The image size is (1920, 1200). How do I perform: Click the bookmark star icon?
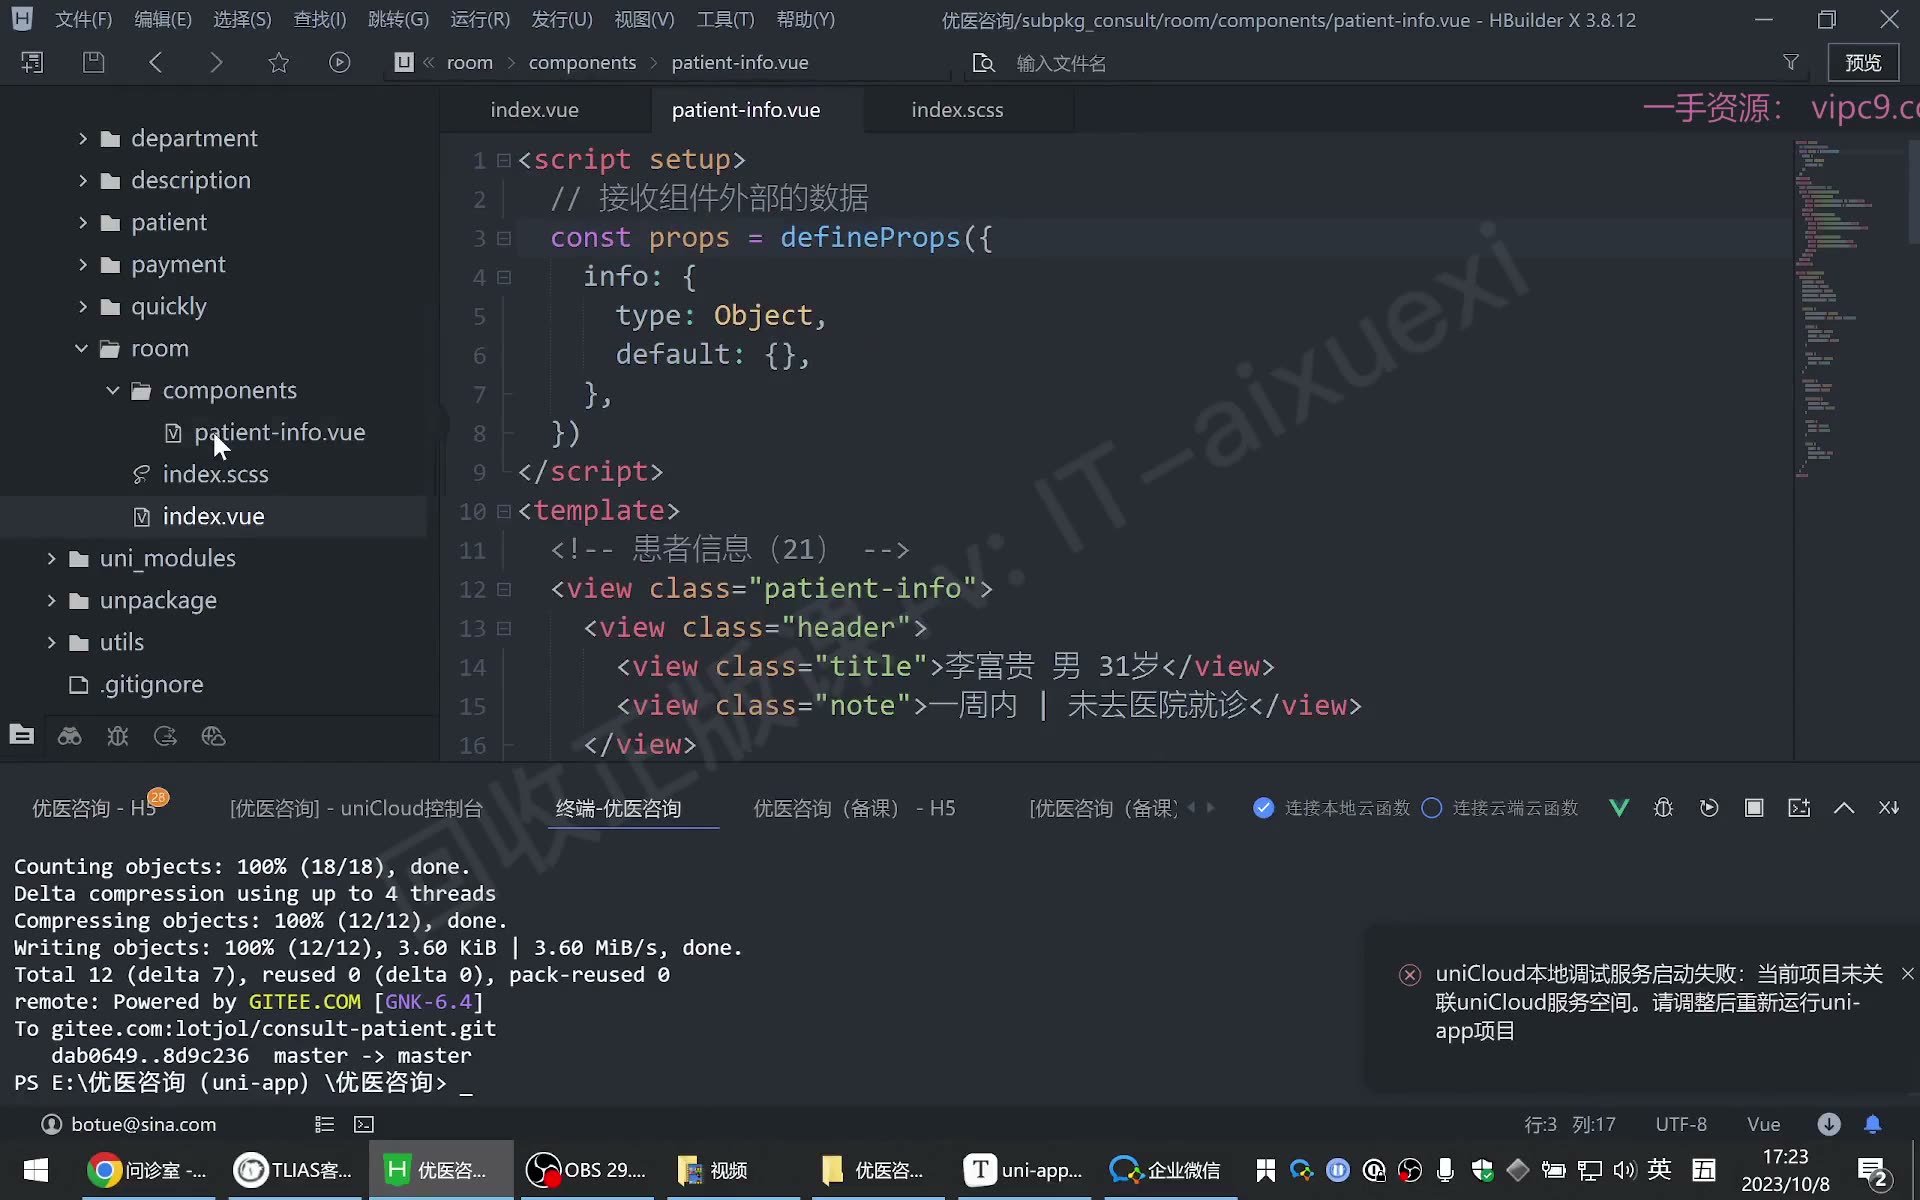pyautogui.click(x=278, y=62)
